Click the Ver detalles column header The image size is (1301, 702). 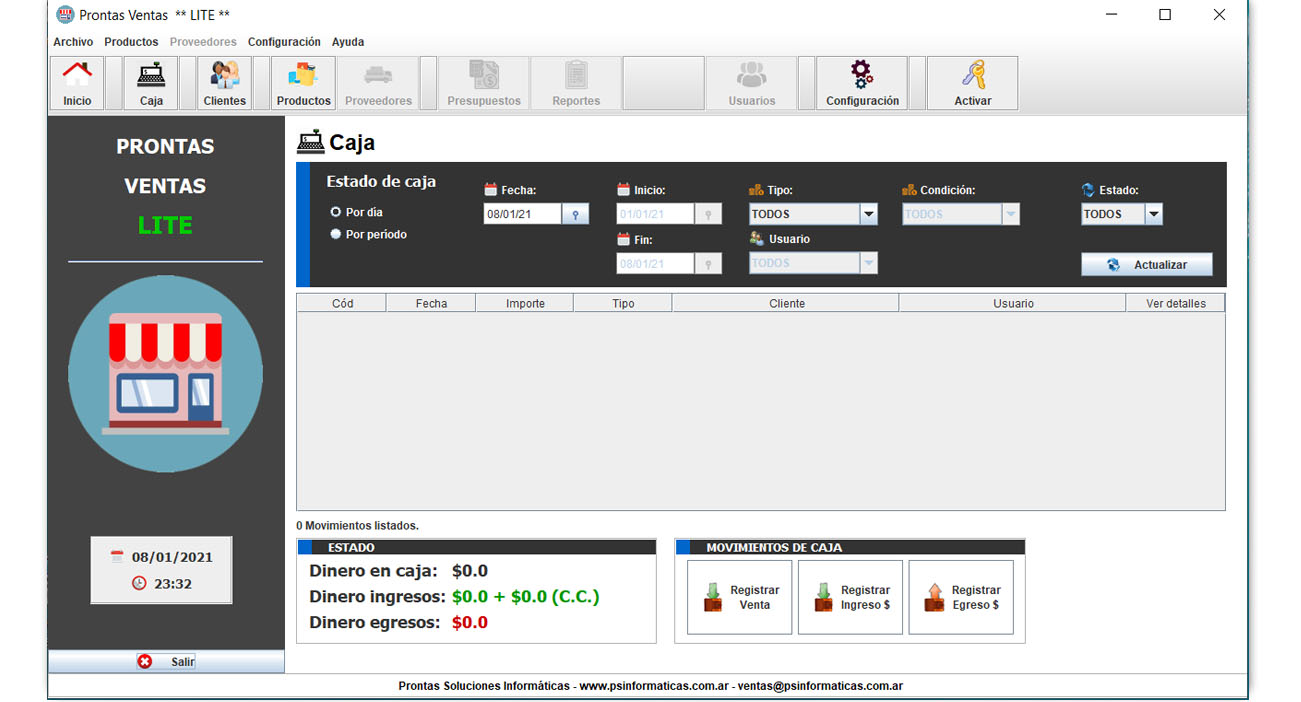[x=1175, y=303]
